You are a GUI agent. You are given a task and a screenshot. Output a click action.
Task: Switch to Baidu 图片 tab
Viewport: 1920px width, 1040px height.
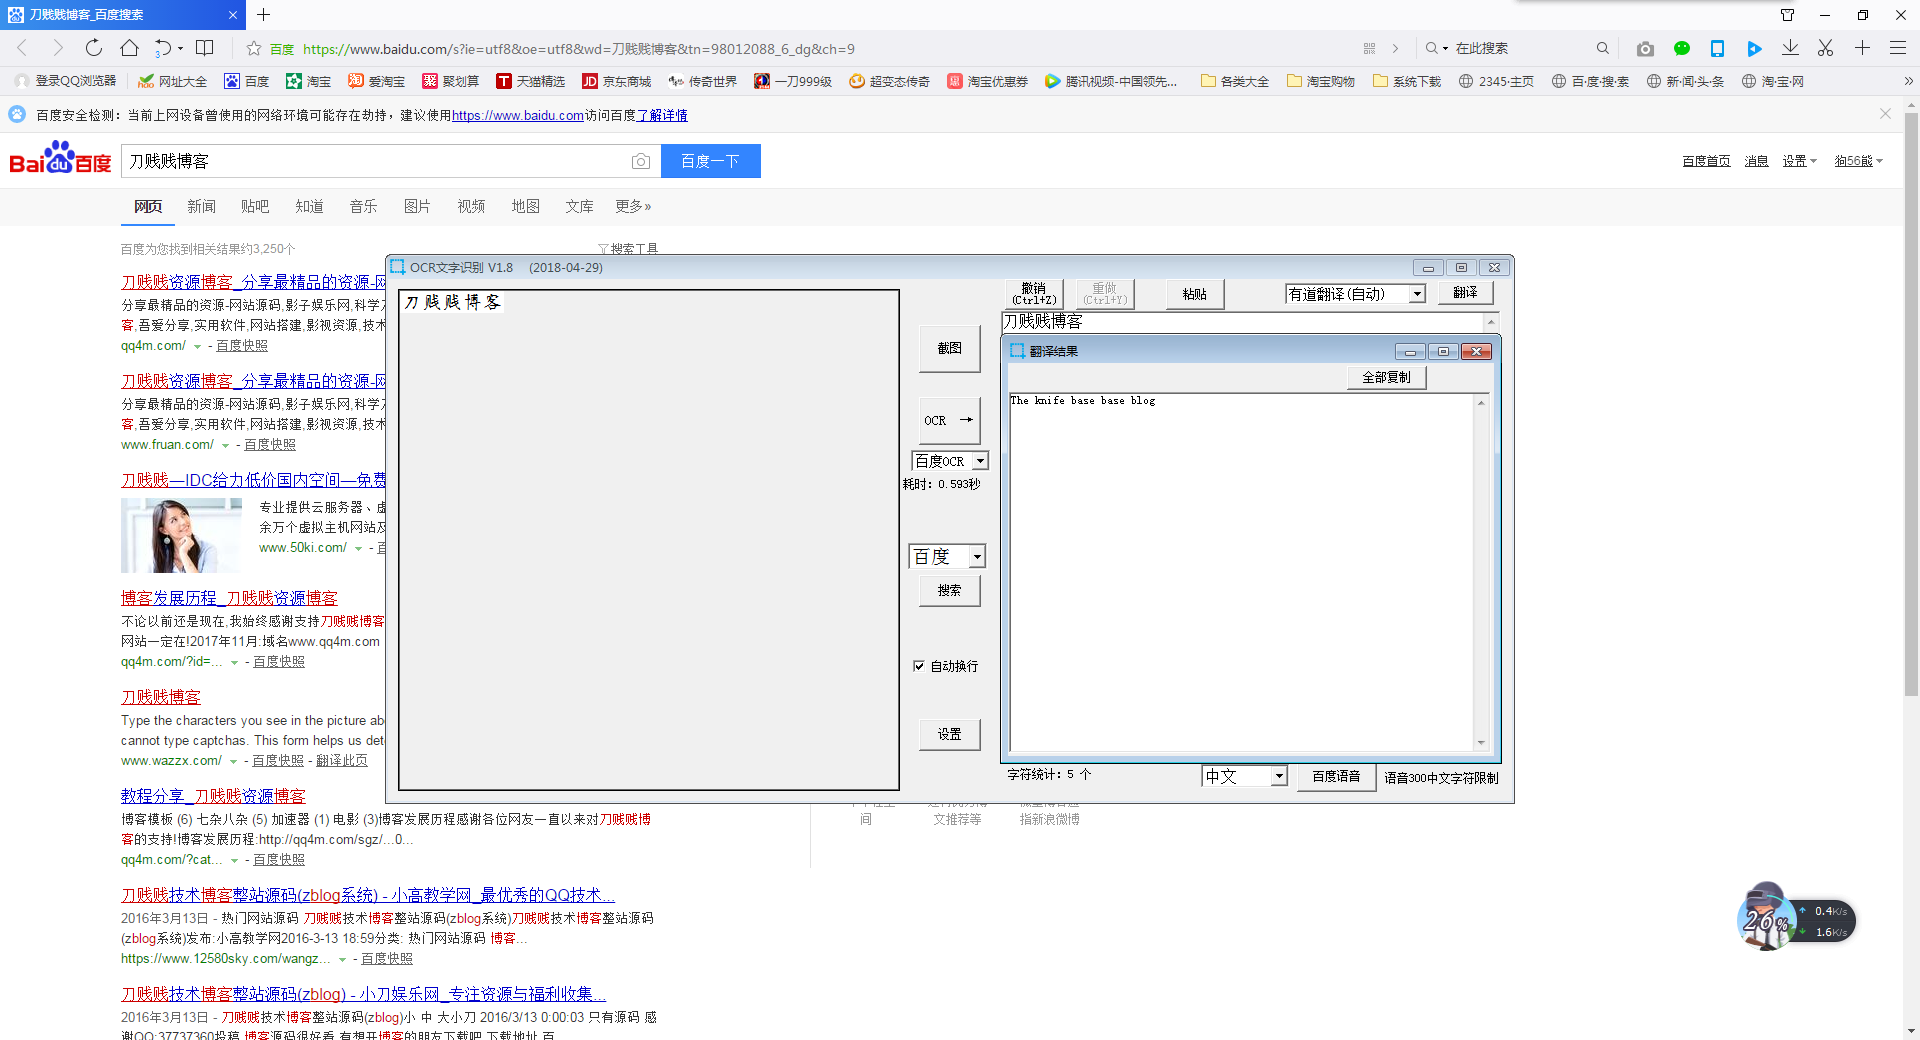[417, 206]
